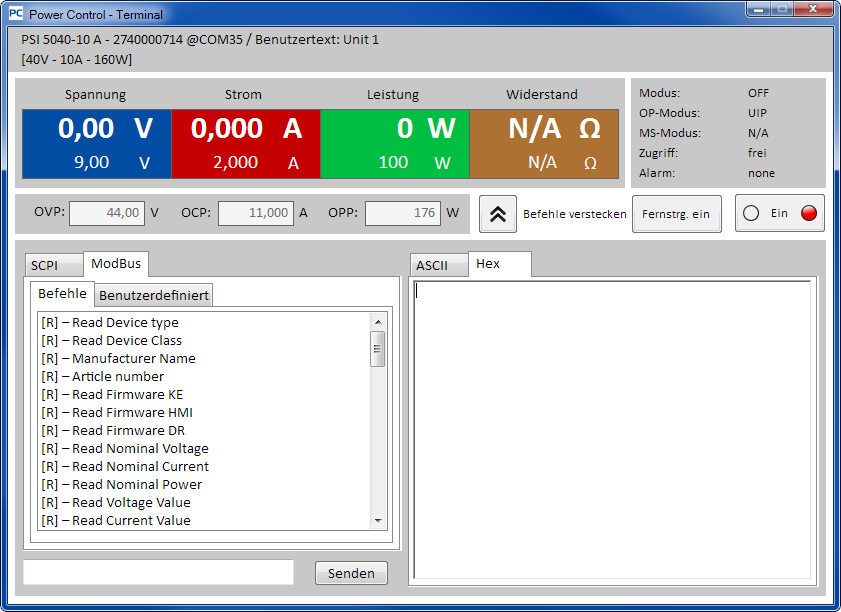Click the OCP value field
The image size is (841, 612).
coord(256,213)
